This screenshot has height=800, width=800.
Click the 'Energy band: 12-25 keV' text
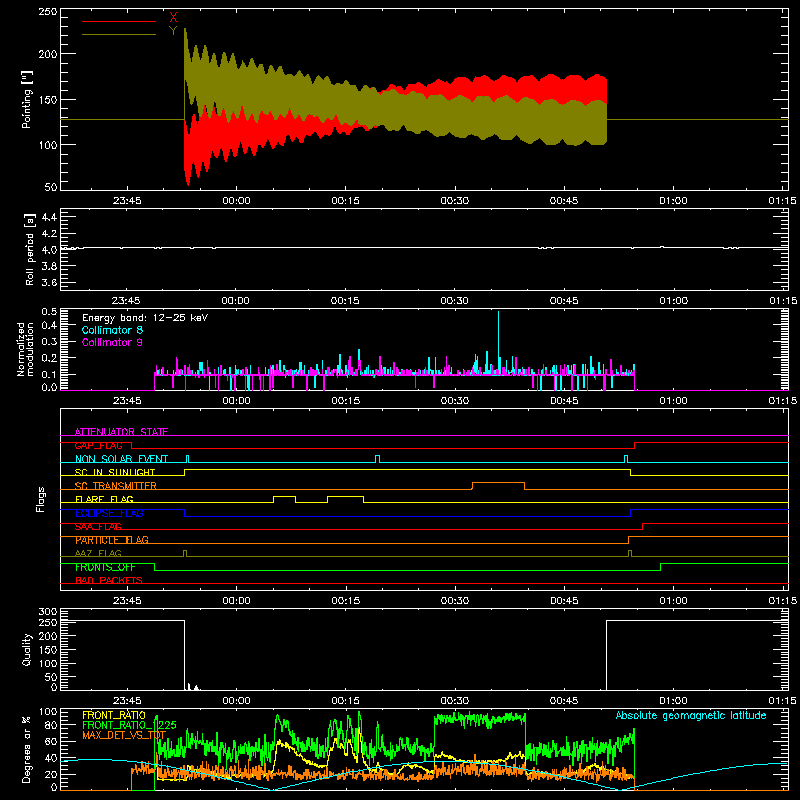tap(145, 318)
